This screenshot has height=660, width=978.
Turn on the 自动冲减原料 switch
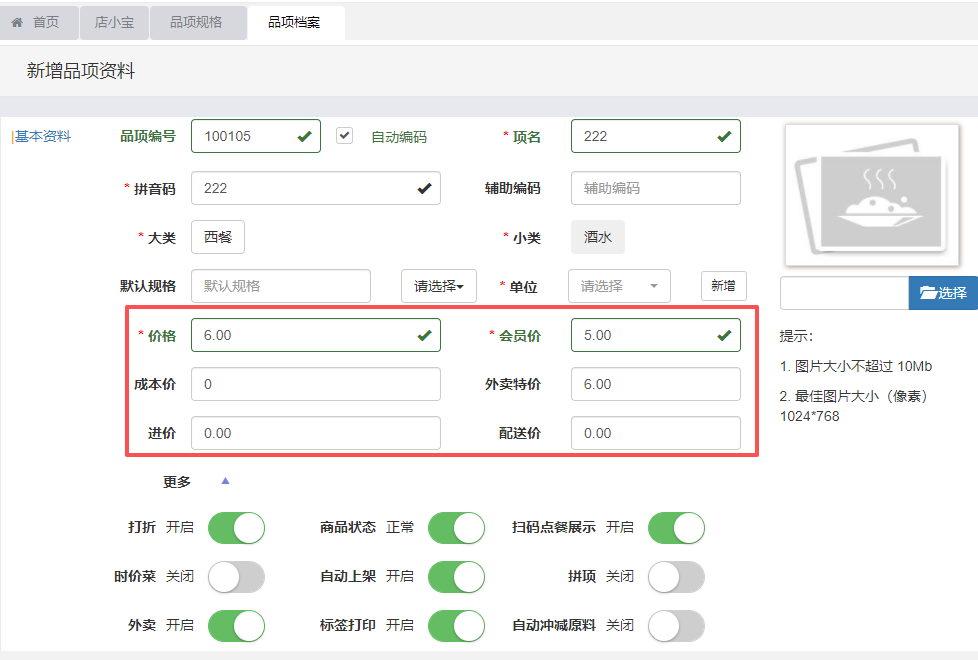tap(676, 626)
